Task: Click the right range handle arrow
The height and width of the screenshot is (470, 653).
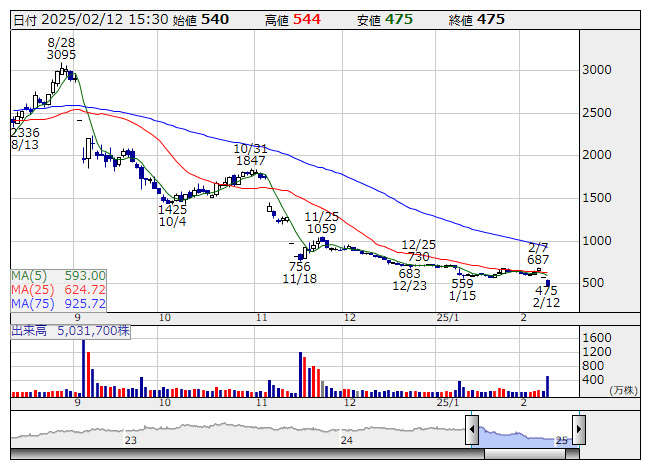Action: [x=579, y=429]
